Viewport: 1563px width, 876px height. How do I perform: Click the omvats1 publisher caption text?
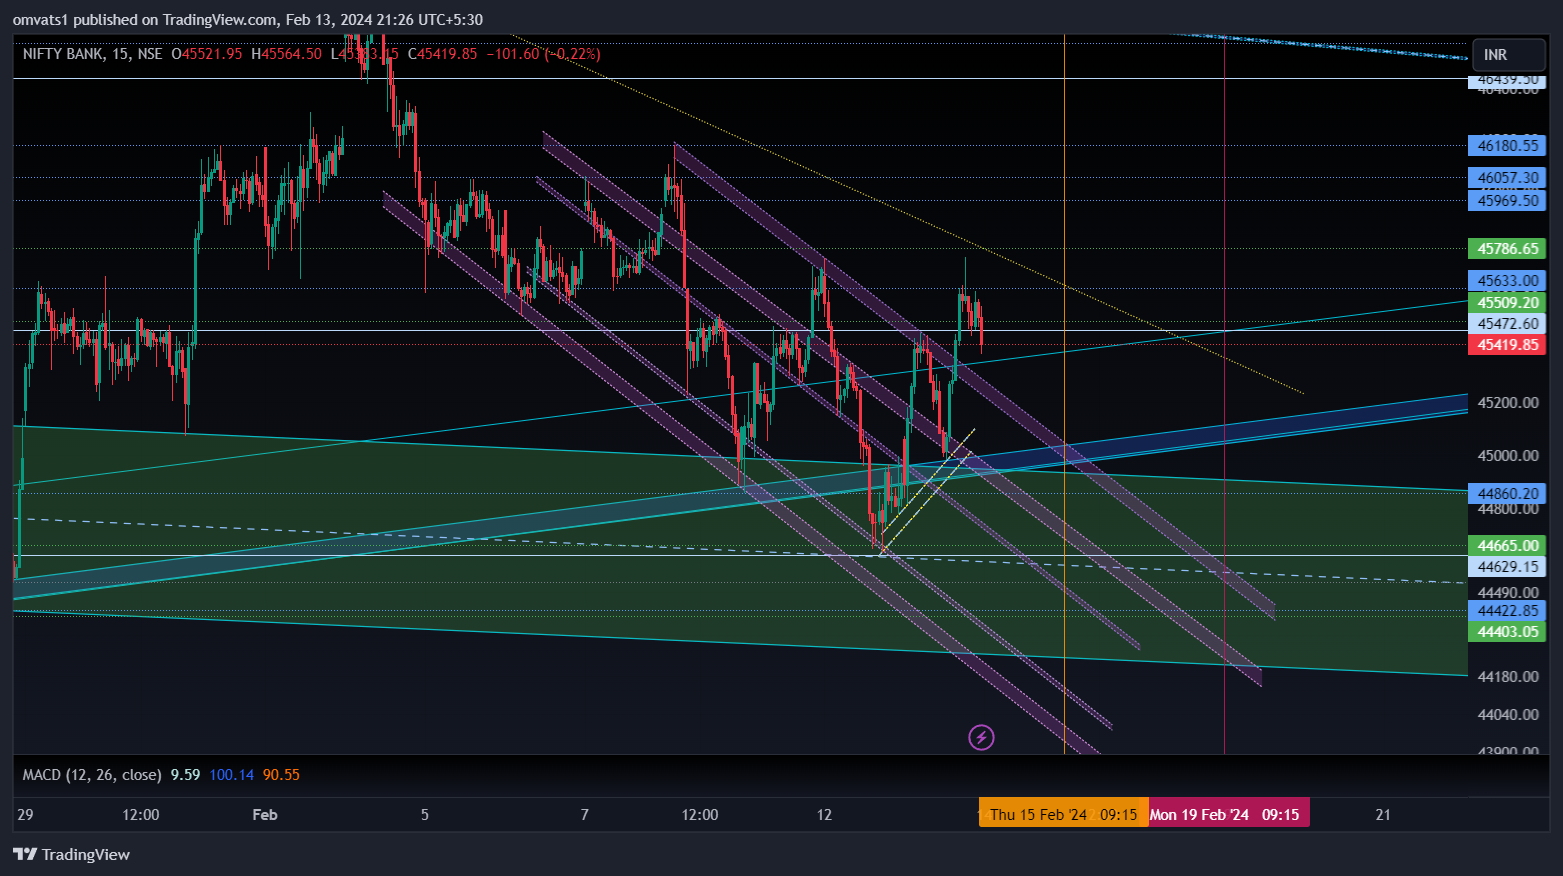[248, 20]
